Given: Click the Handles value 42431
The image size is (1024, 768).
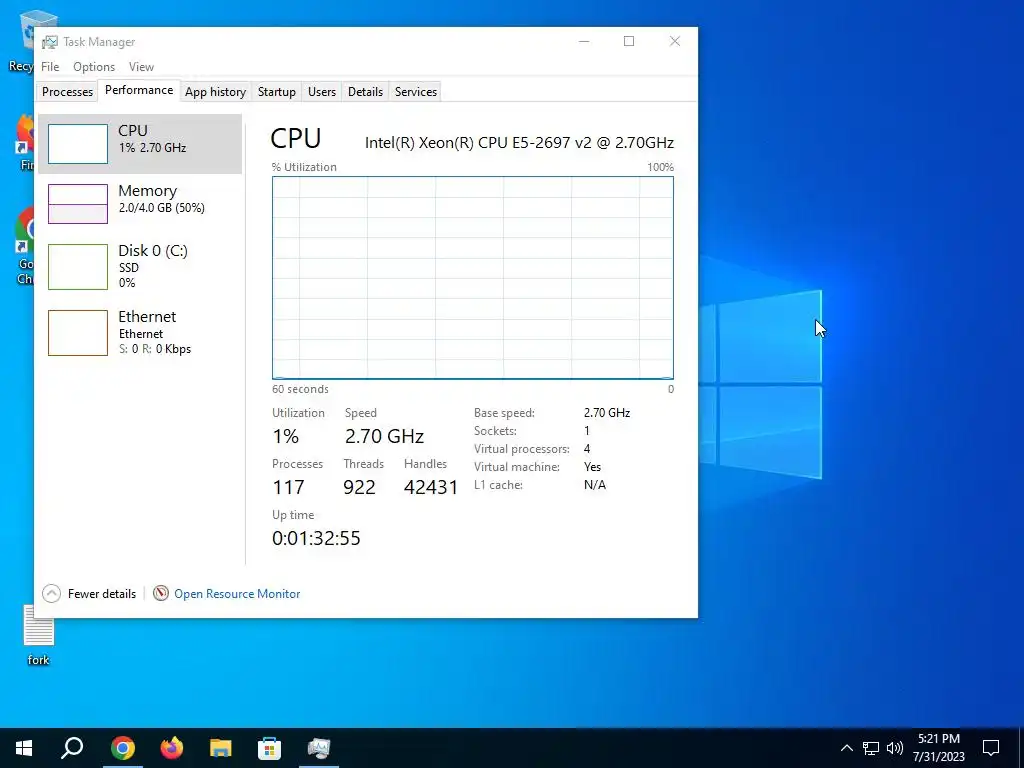Looking at the screenshot, I should [431, 487].
